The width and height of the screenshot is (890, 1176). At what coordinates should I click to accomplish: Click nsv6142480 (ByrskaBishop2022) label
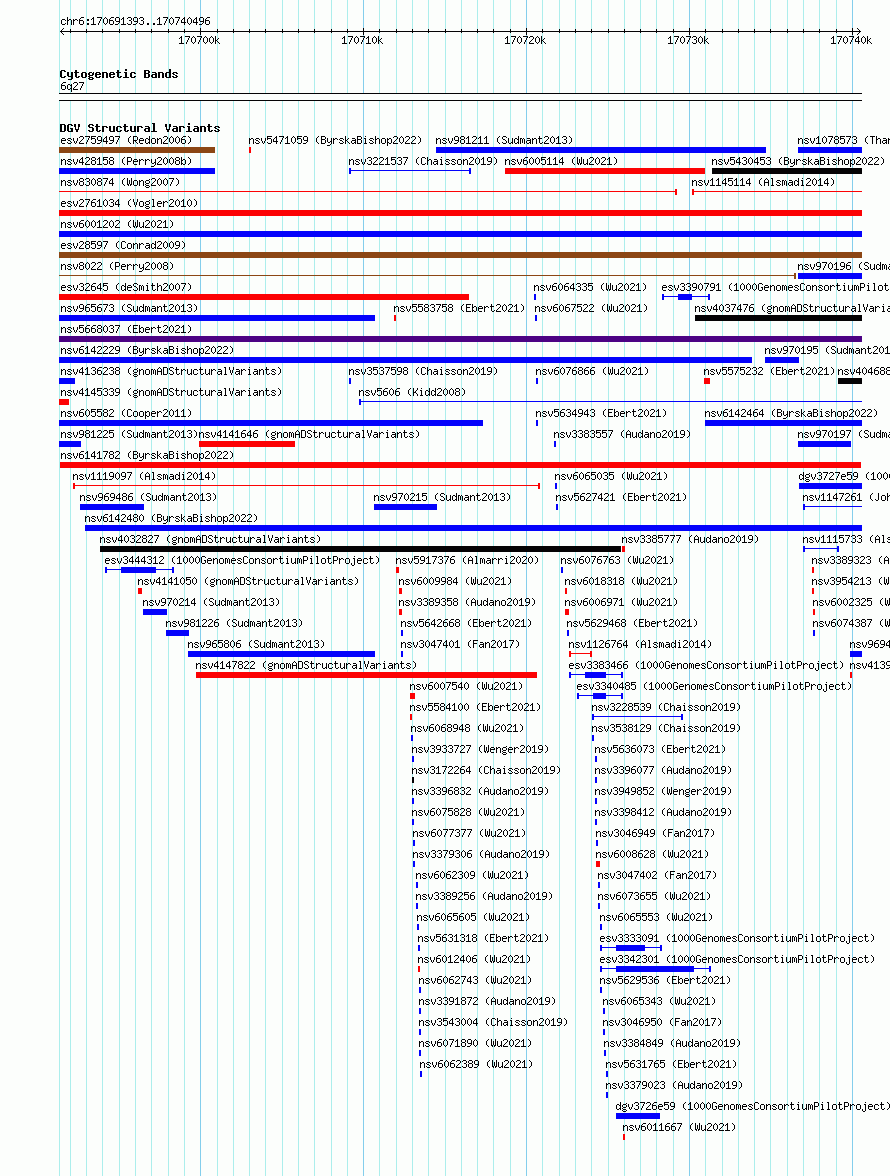[x=171, y=518]
